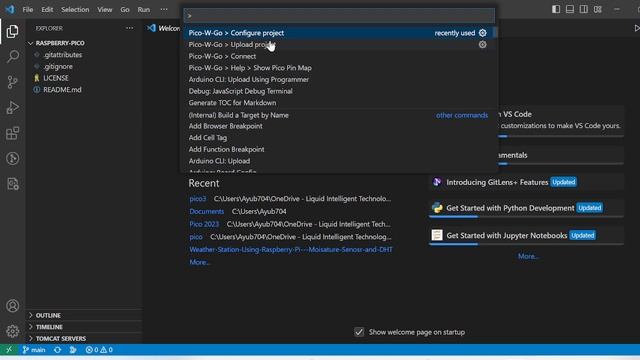Image resolution: width=640 pixels, height=360 pixels.
Task: Open the GitLens activity bar icon
Action: (12, 158)
